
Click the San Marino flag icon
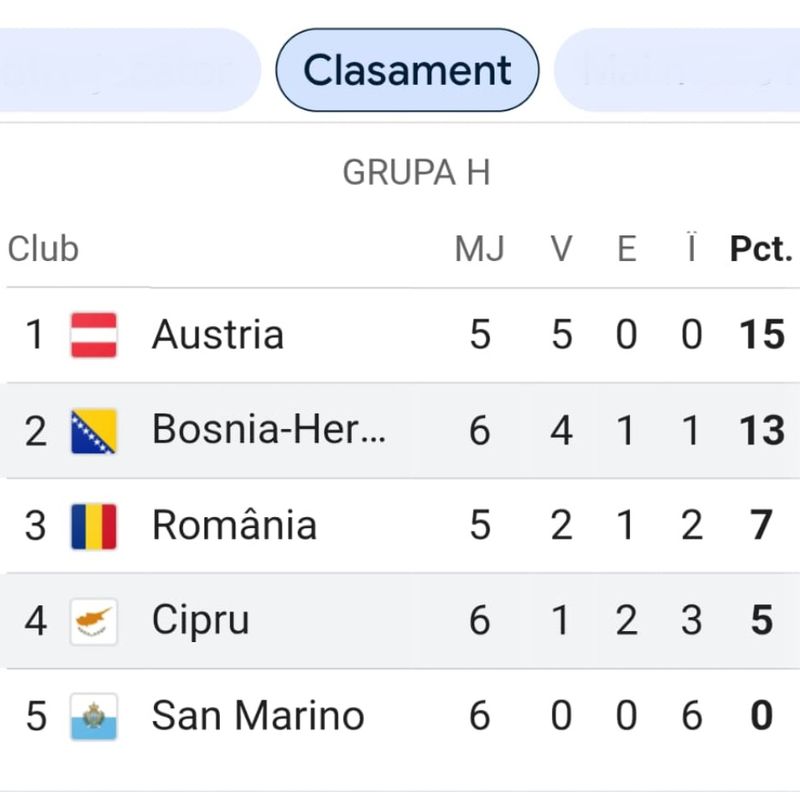(x=94, y=716)
